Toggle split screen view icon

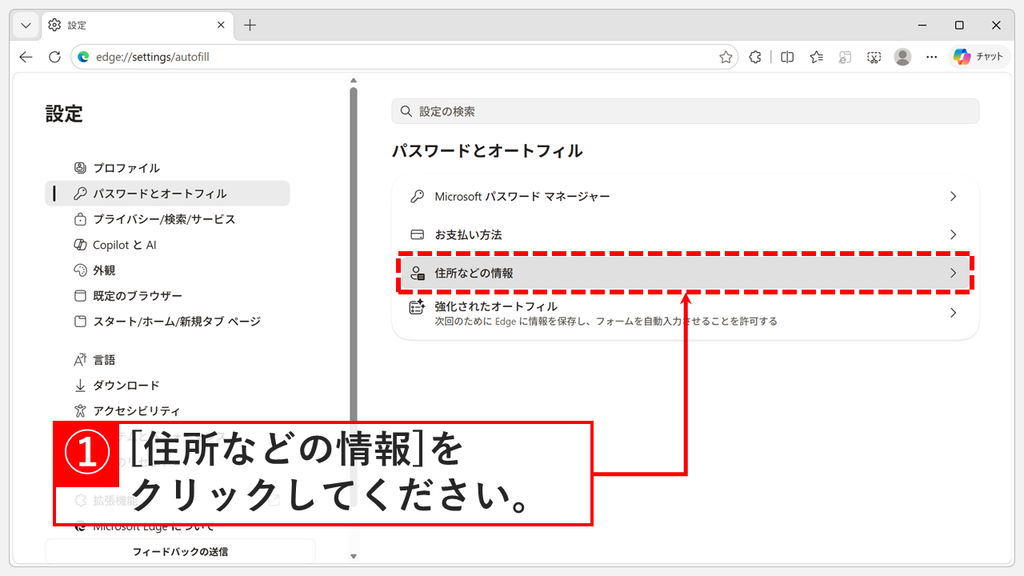[x=787, y=57]
